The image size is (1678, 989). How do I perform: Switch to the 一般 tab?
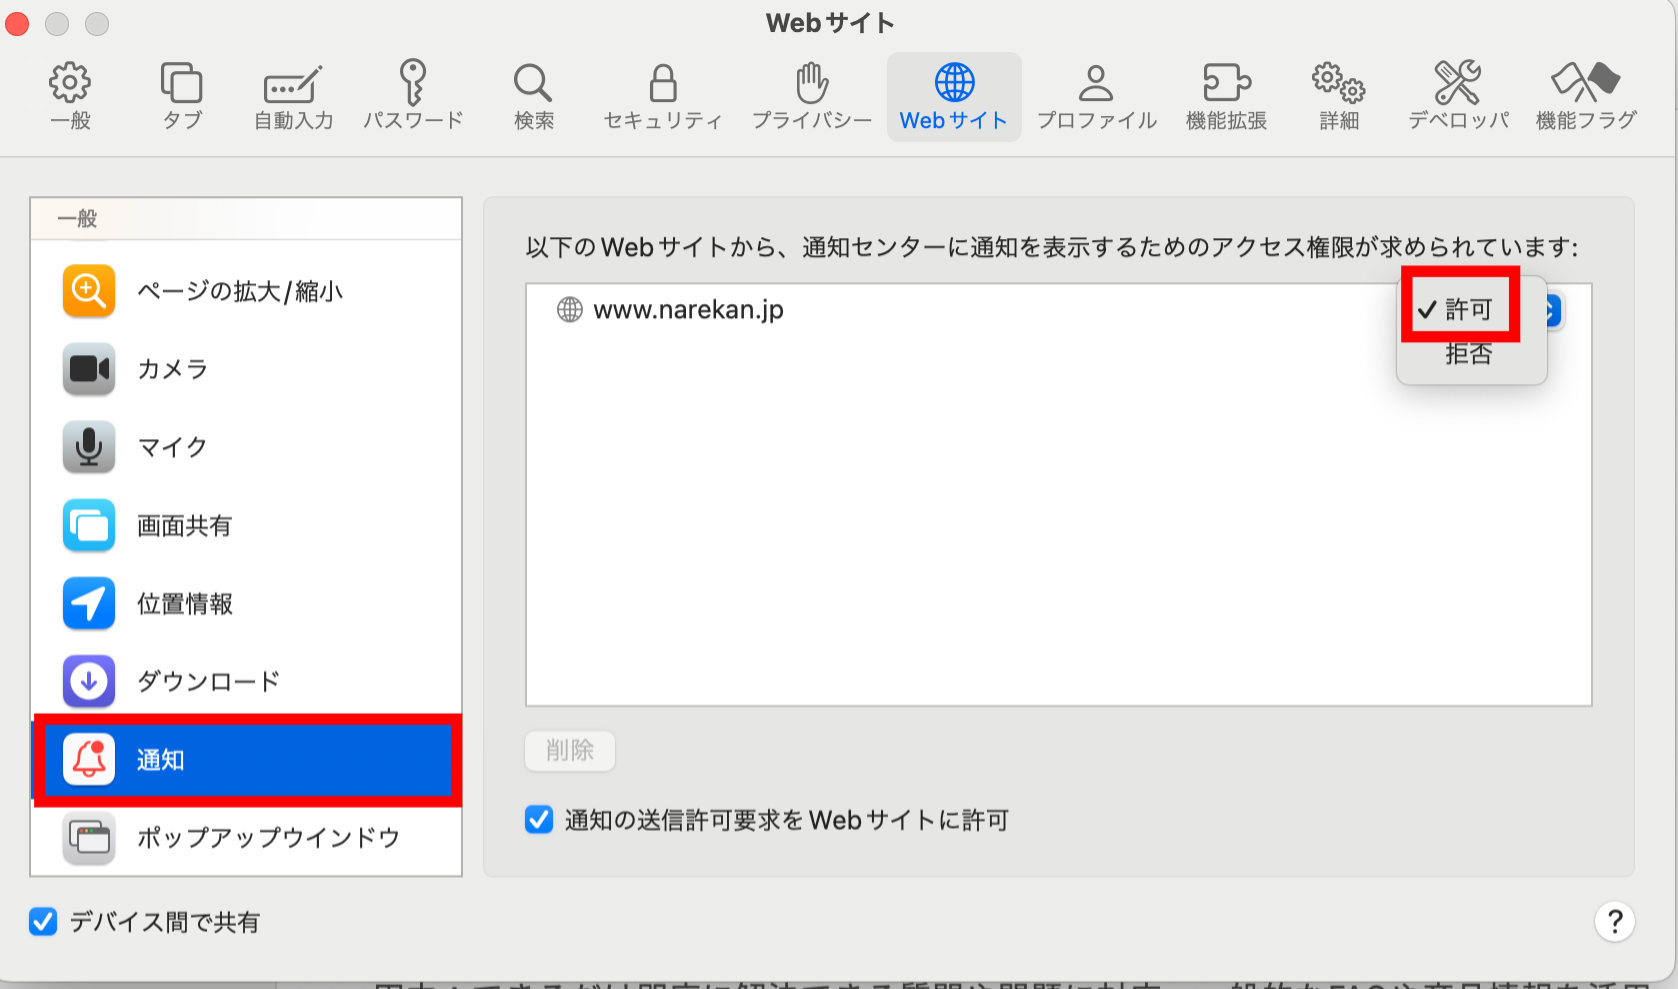click(x=70, y=95)
